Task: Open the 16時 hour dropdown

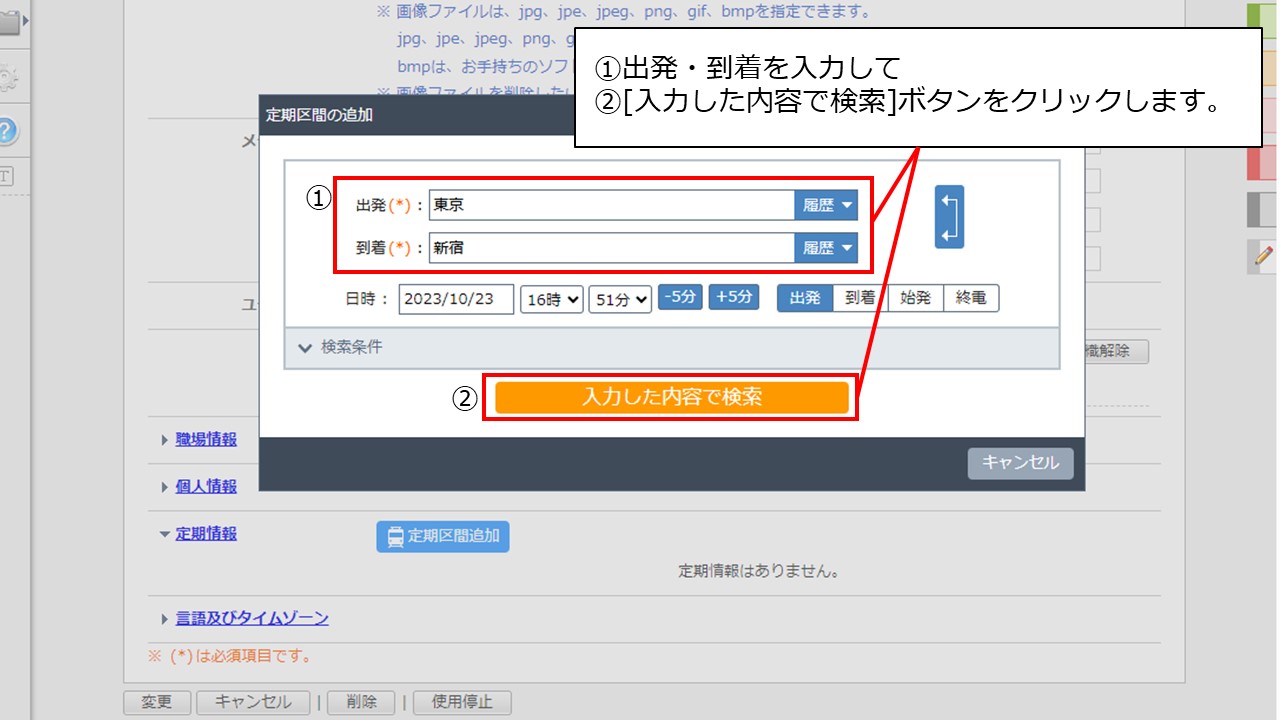Action: pyautogui.click(x=551, y=297)
